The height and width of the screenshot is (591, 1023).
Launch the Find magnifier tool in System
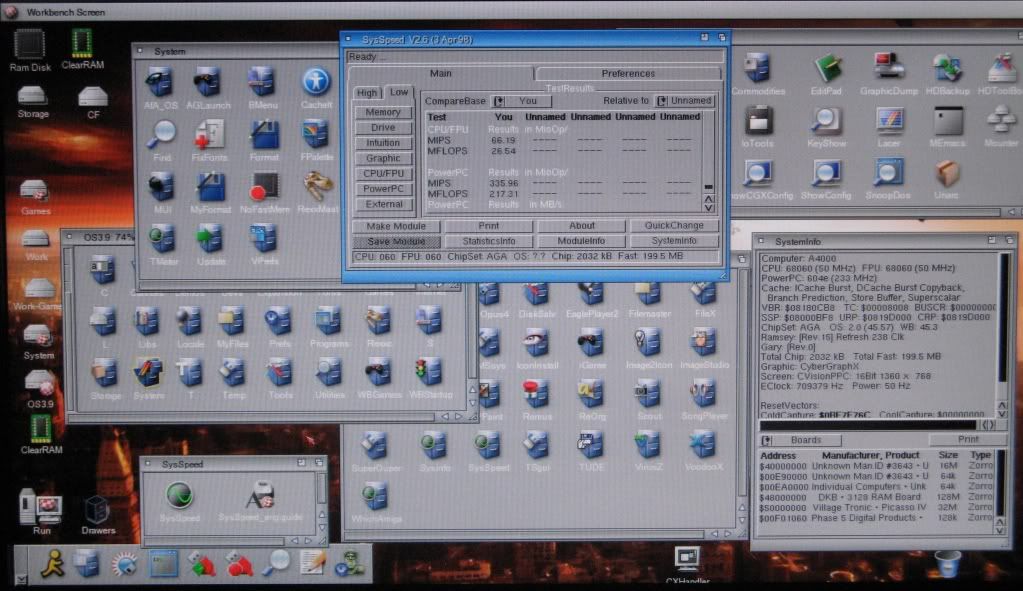[x=161, y=135]
